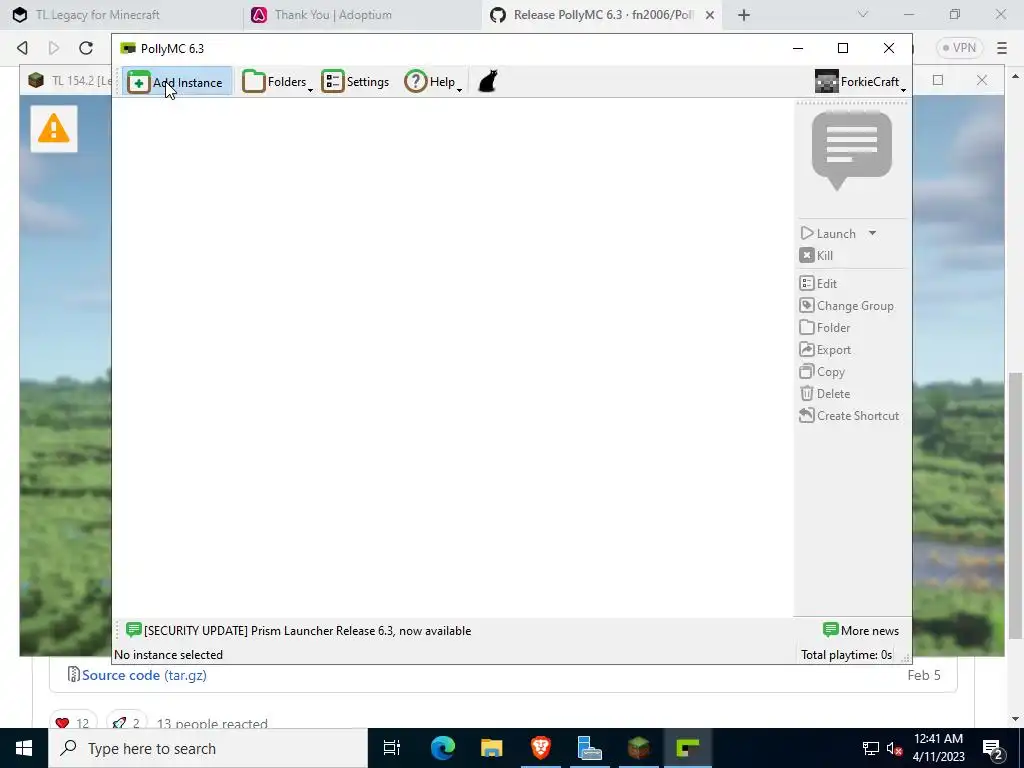Click the black cat icon
Screen dimensions: 1024x768
tap(488, 82)
